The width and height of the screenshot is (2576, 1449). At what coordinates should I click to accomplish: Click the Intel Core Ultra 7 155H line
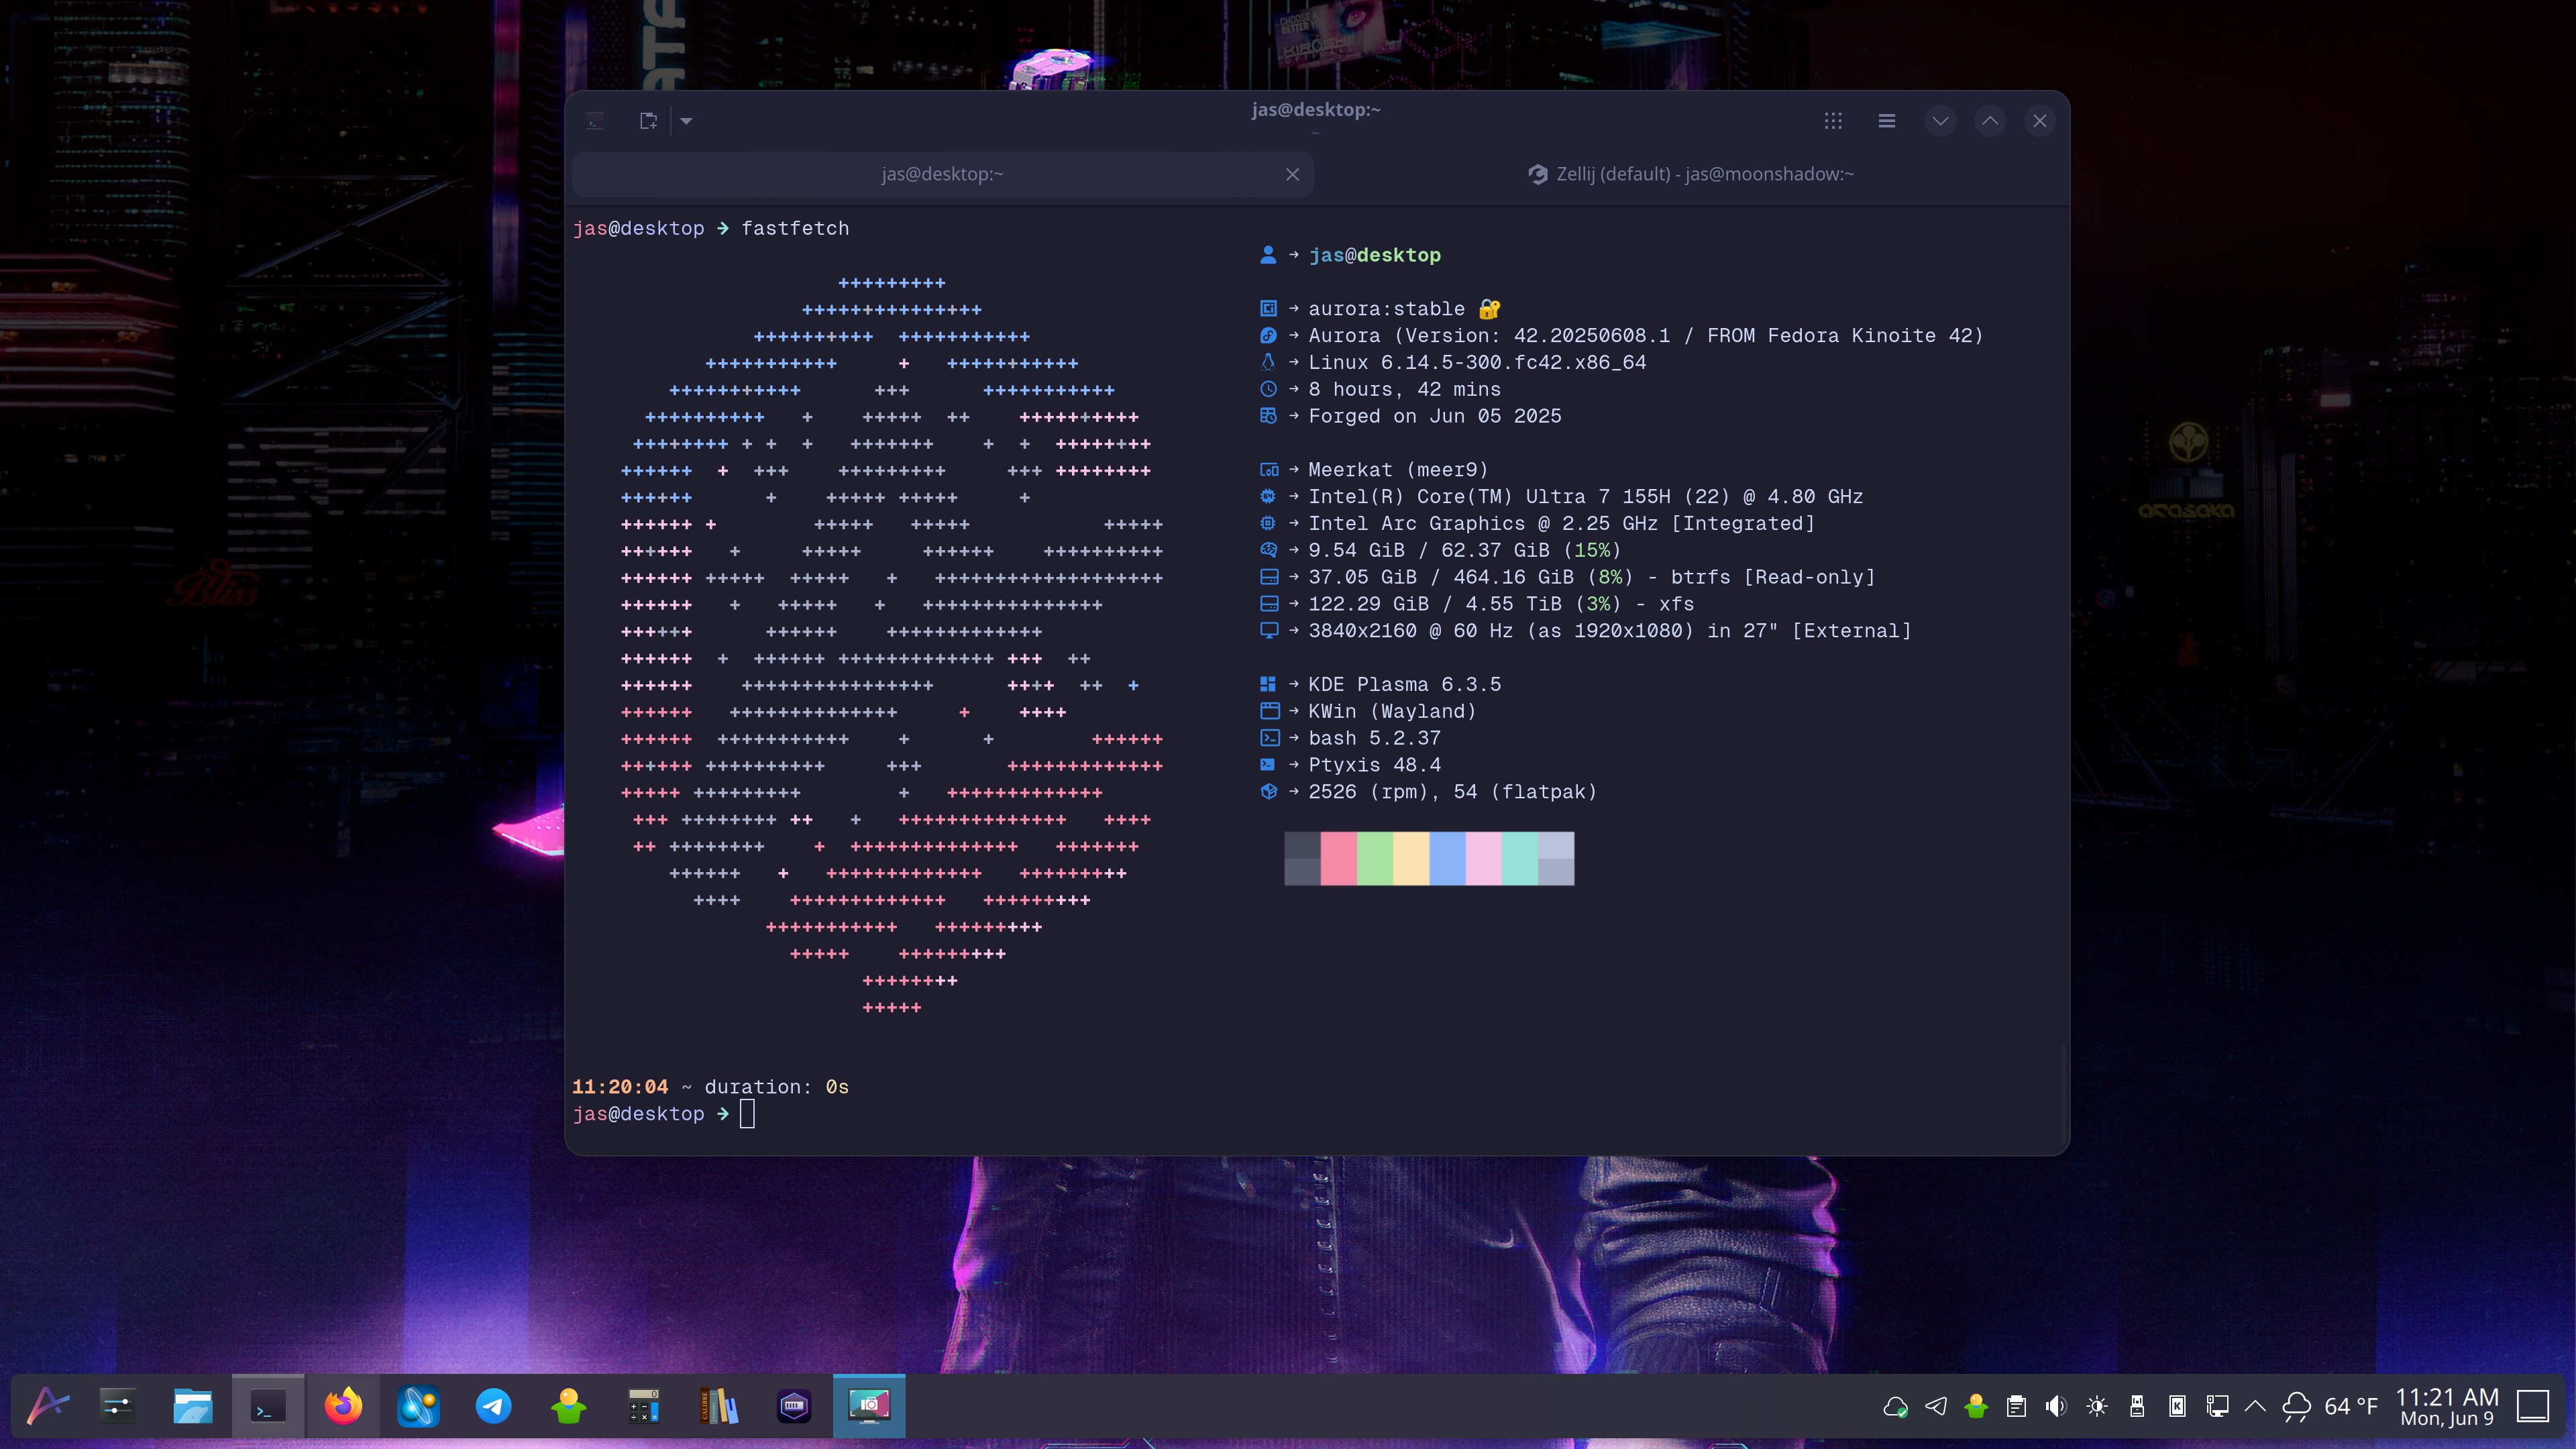pyautogui.click(x=1585, y=496)
